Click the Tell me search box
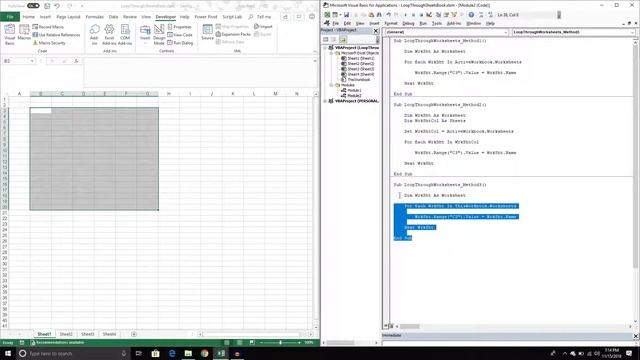This screenshot has width=640, height=360. pyautogui.click(x=260, y=17)
